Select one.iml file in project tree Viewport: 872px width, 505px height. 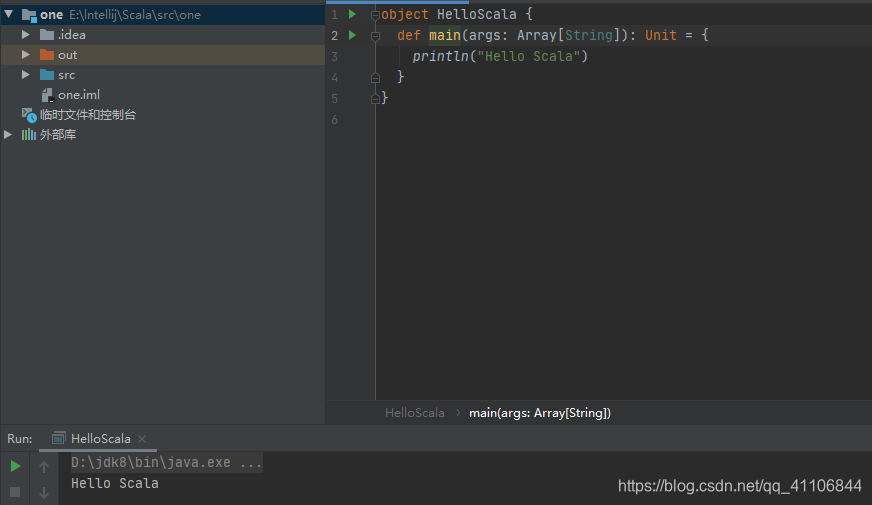coord(79,95)
